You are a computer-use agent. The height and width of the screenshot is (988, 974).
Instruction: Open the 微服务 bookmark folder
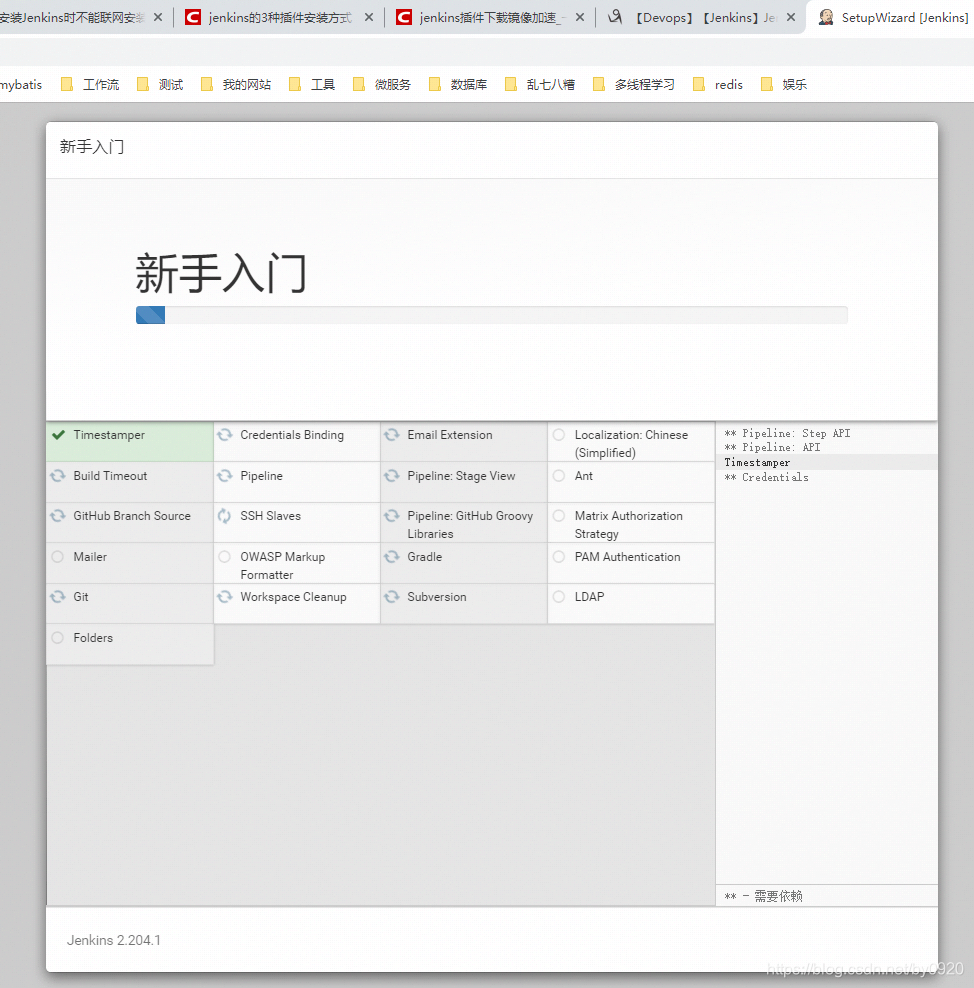tap(382, 84)
